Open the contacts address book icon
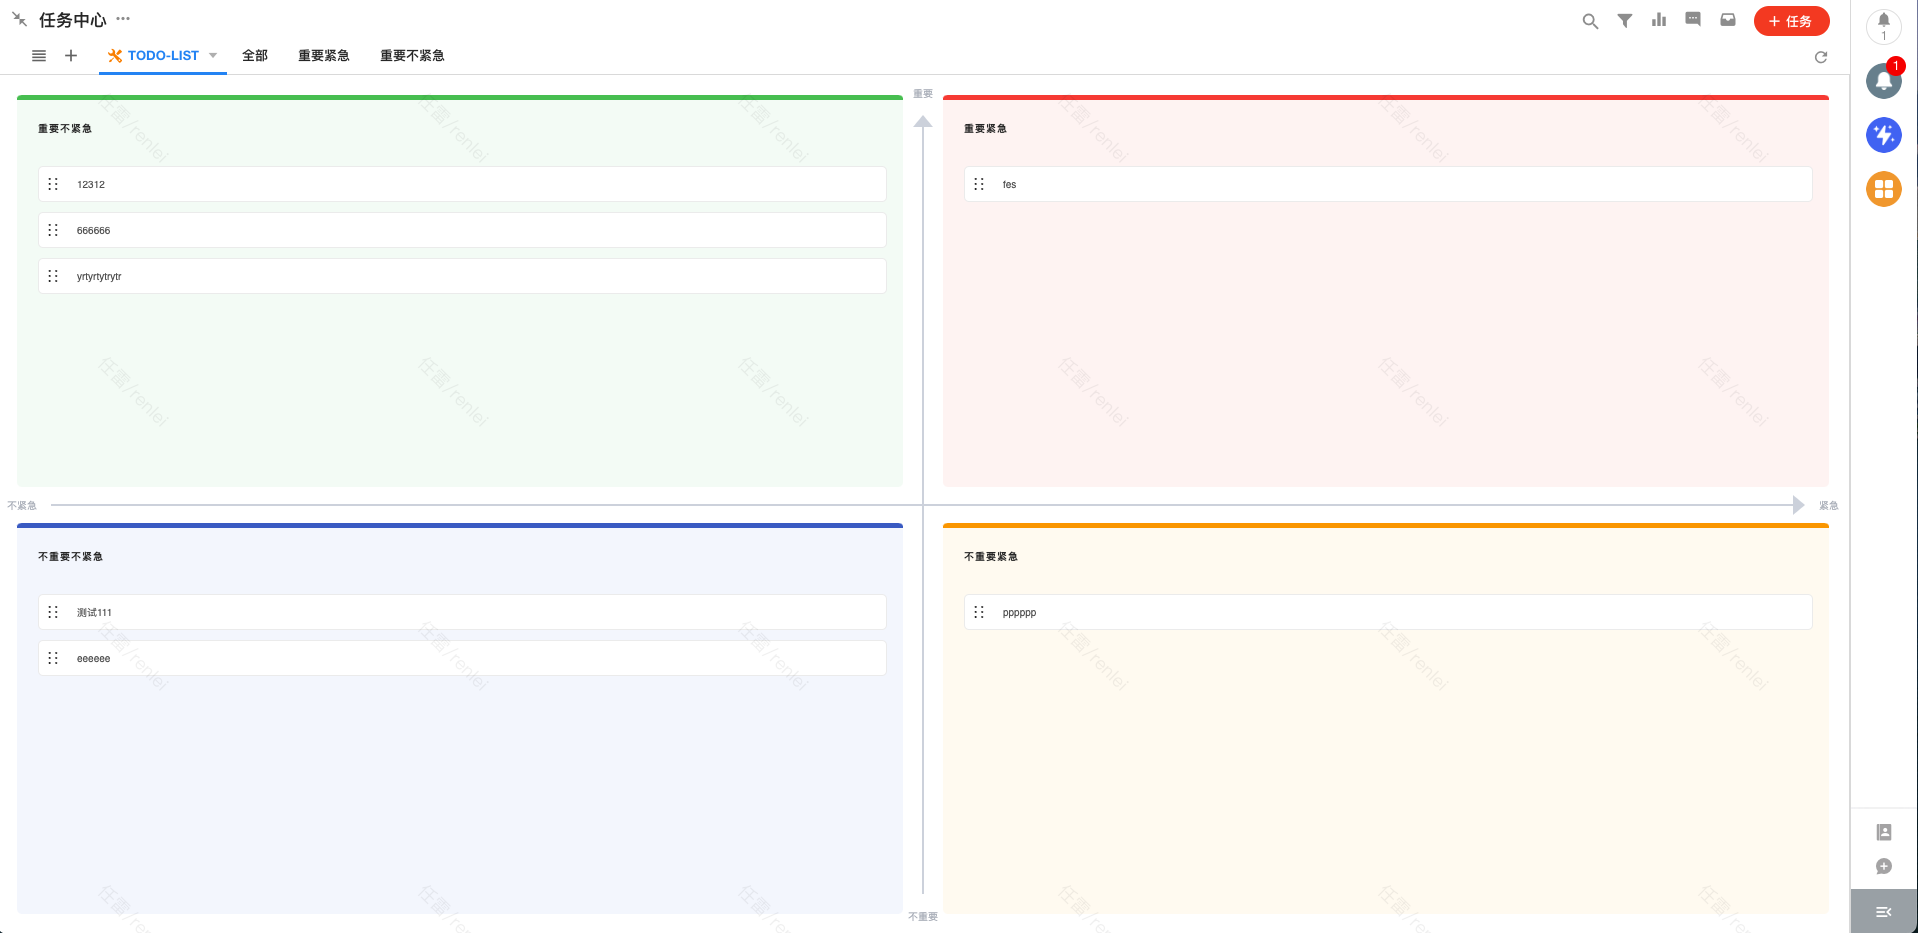 (1884, 832)
